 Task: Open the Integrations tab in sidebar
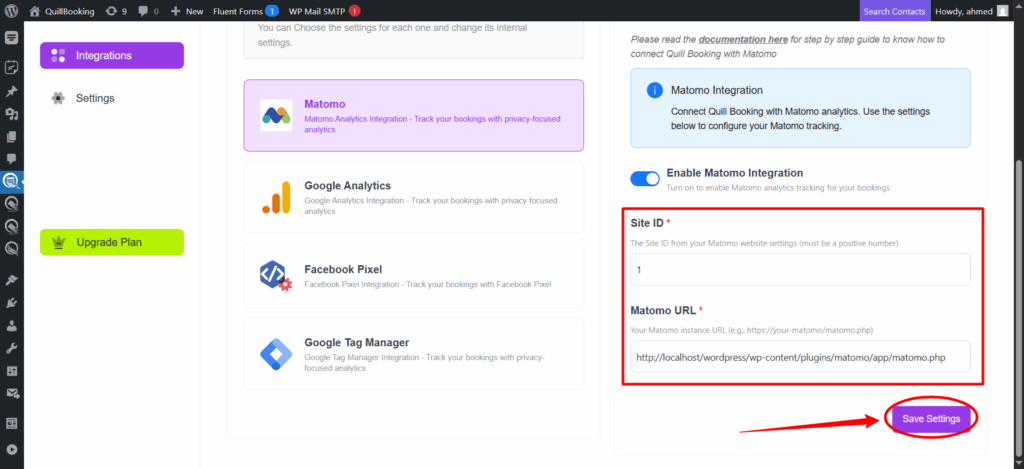pos(111,56)
